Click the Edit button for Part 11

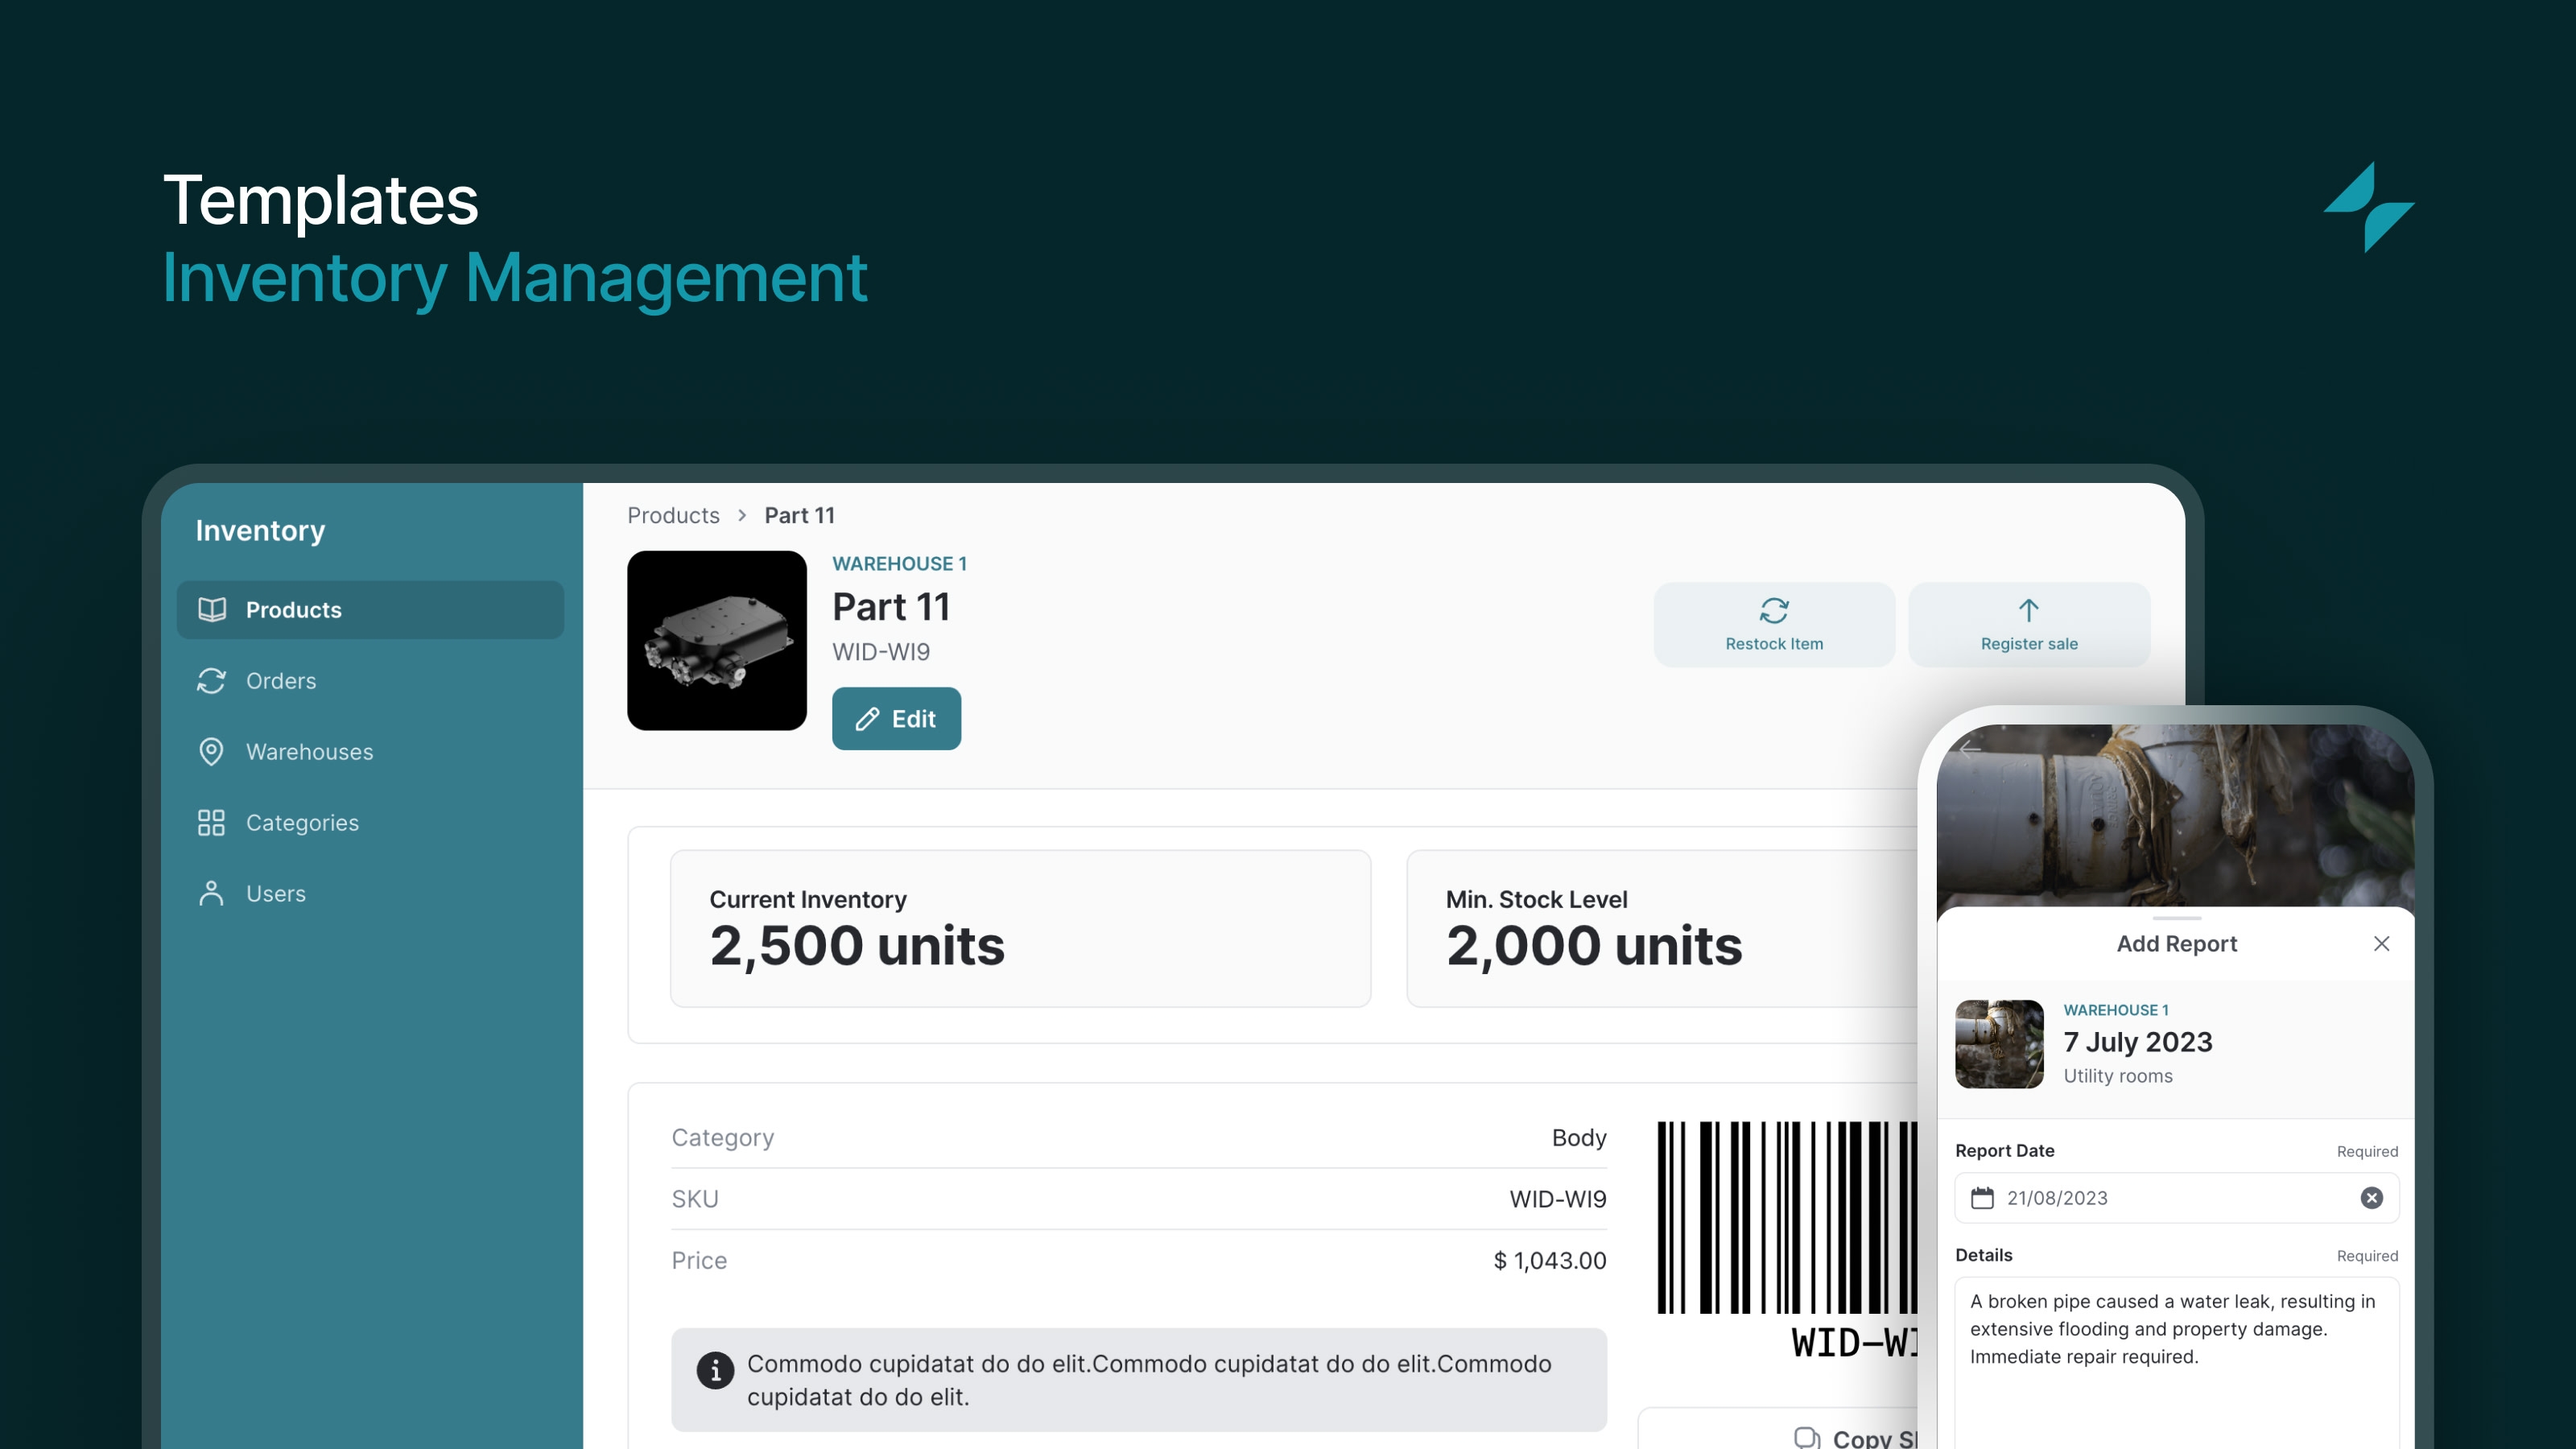click(896, 718)
